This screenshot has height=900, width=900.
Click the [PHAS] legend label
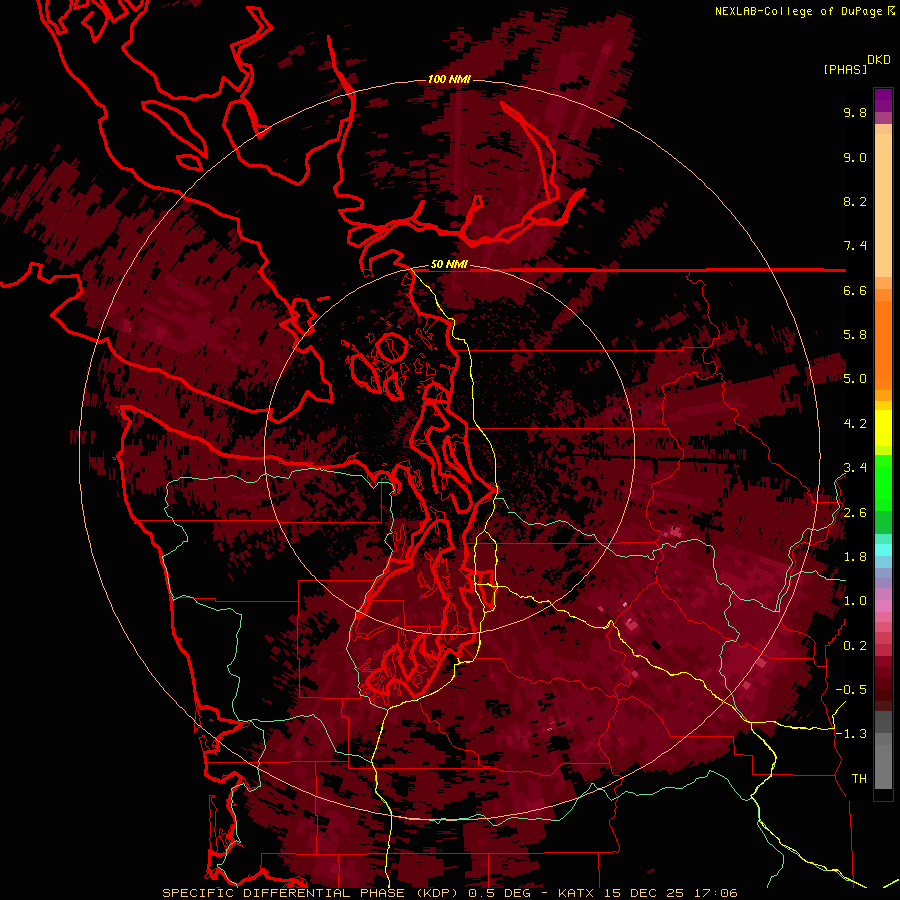tap(845, 69)
